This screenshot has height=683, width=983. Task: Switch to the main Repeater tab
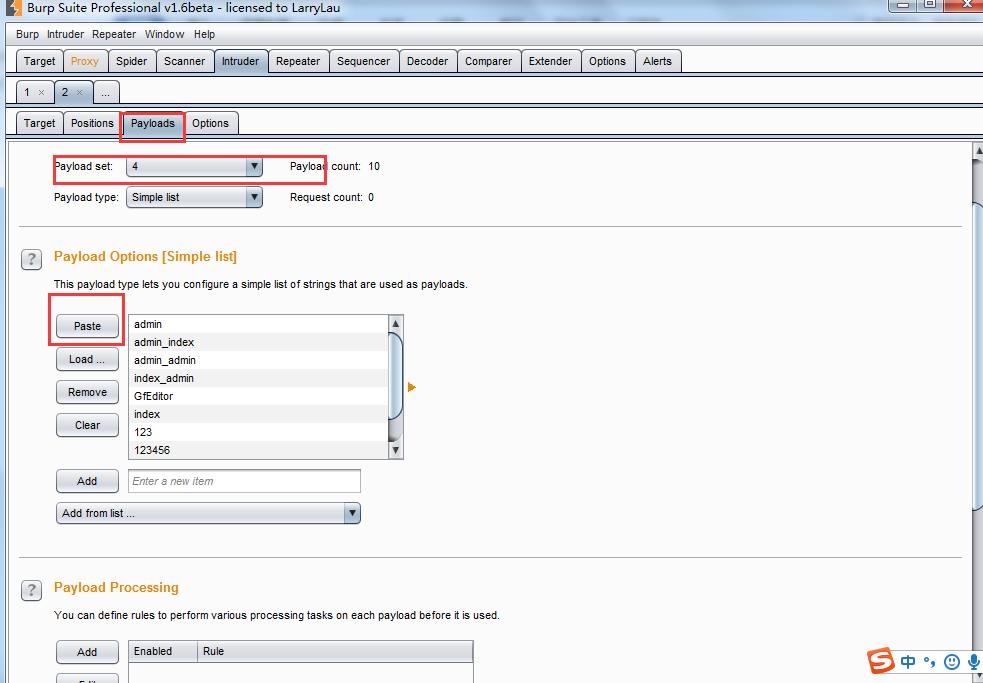(x=298, y=61)
